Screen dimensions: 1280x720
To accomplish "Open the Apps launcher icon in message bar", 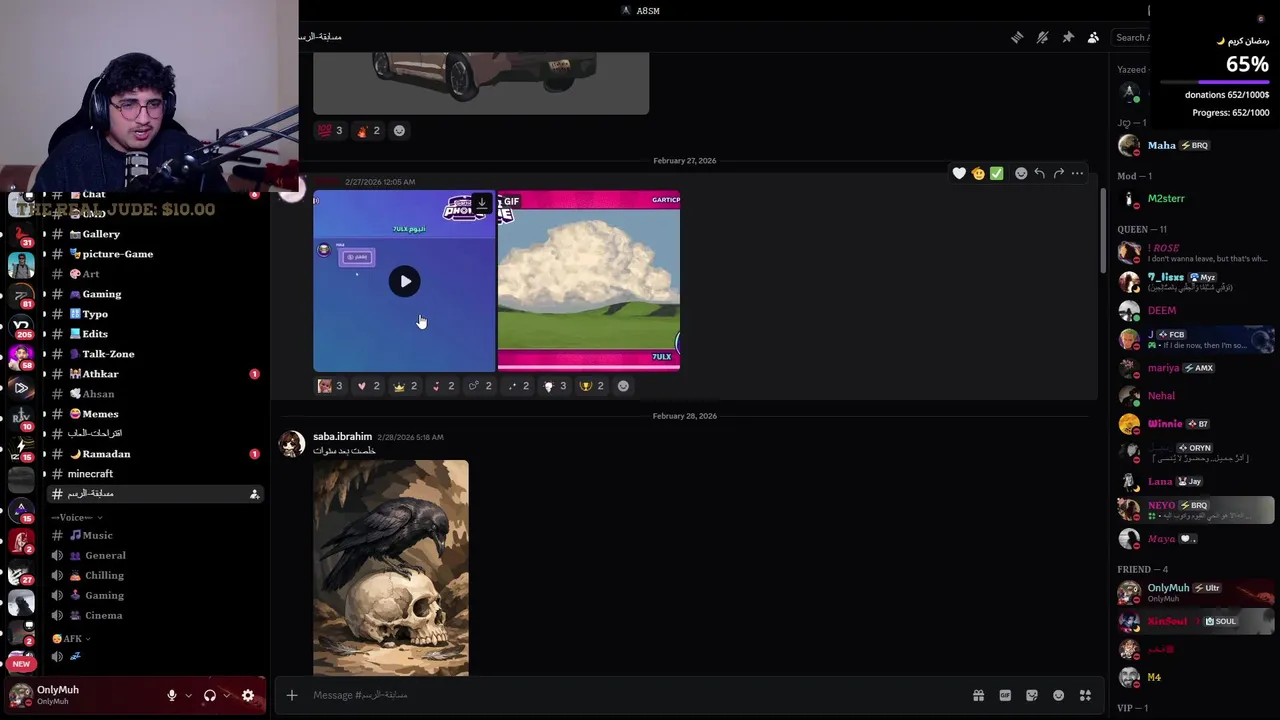I will (x=1085, y=695).
